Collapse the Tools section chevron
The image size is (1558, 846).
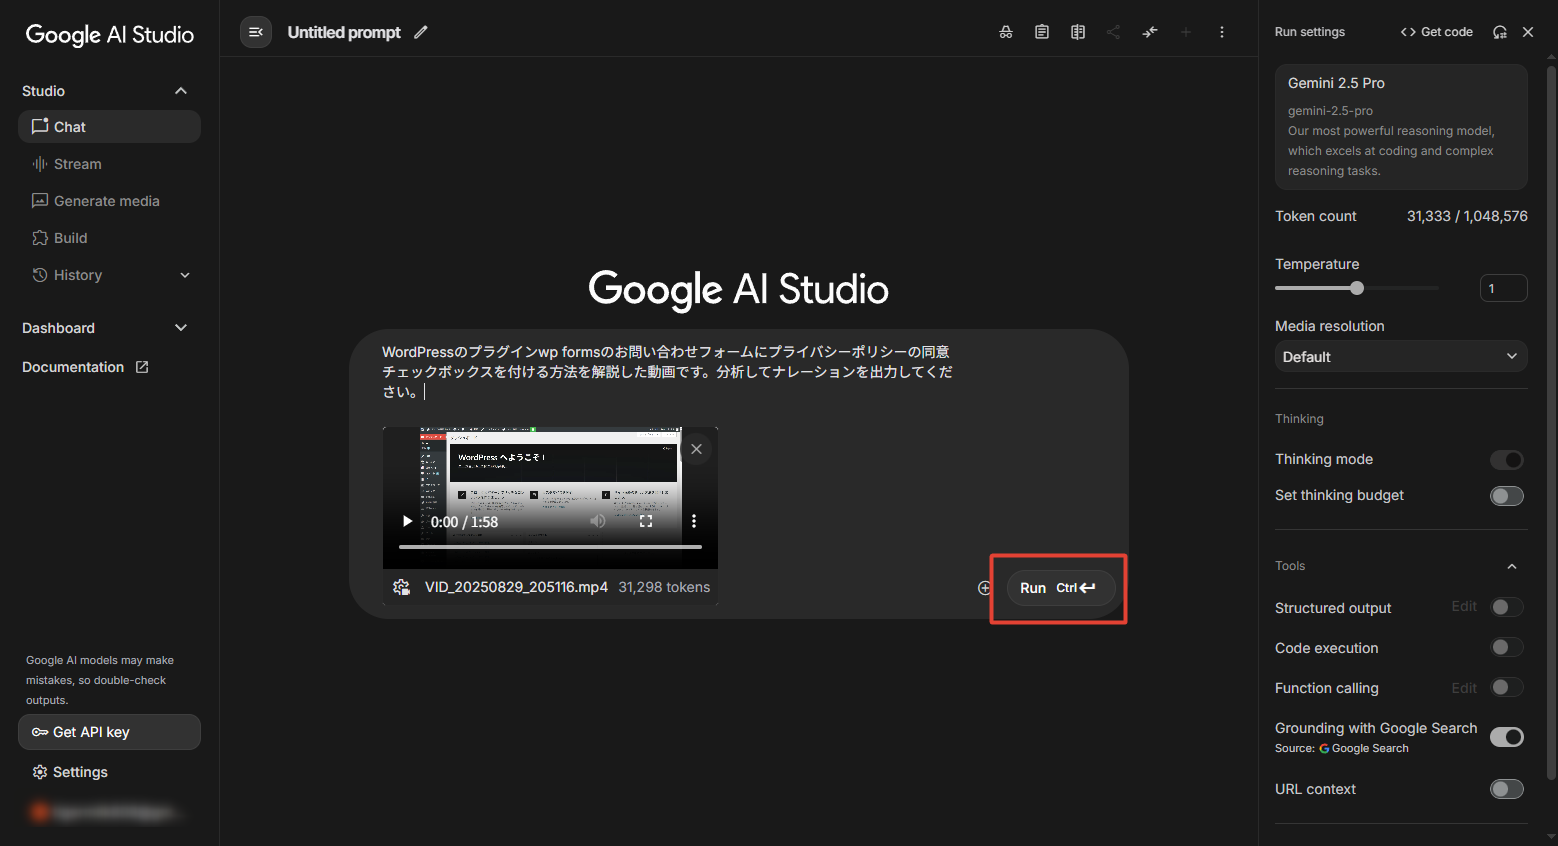[x=1512, y=566]
